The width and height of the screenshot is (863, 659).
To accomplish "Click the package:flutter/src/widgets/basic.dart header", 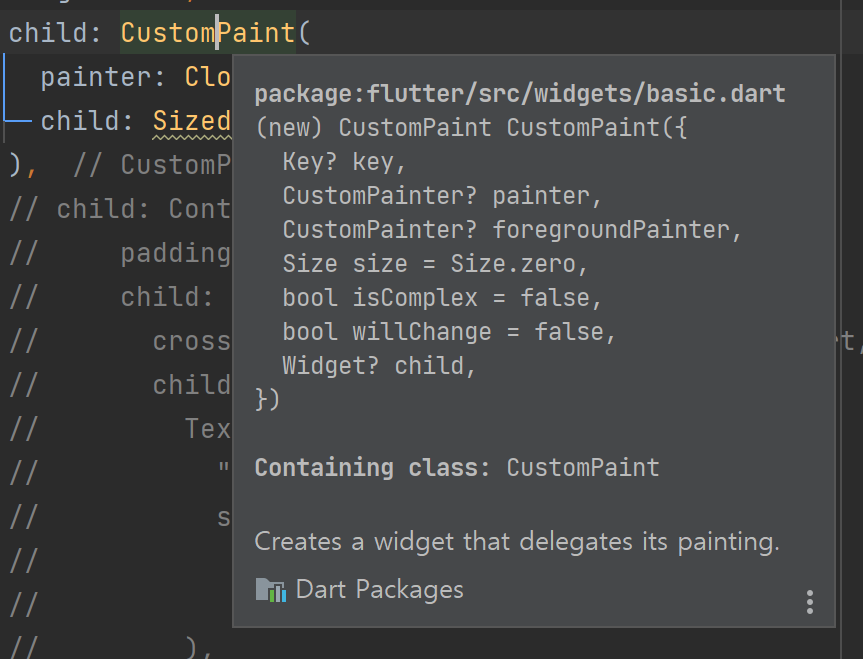I will pyautogui.click(x=520, y=94).
